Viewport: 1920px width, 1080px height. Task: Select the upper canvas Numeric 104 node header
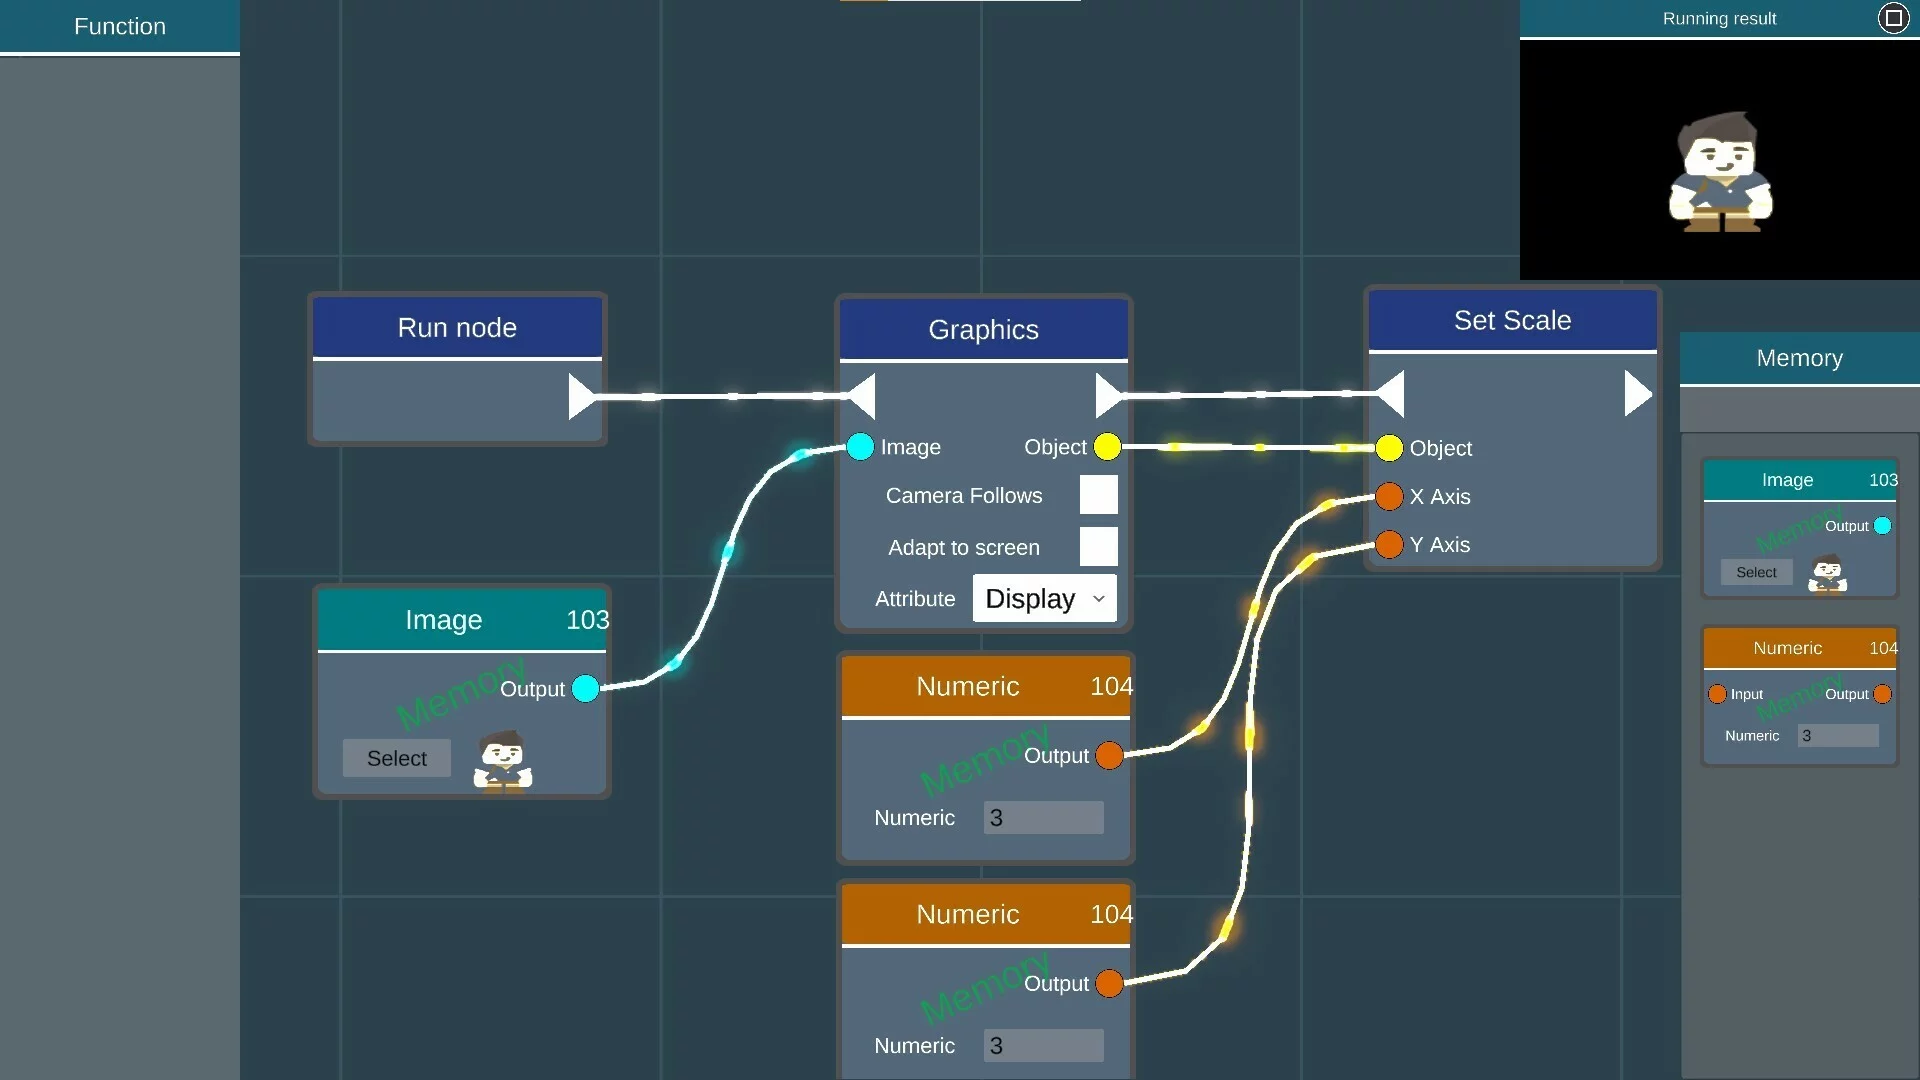(986, 686)
